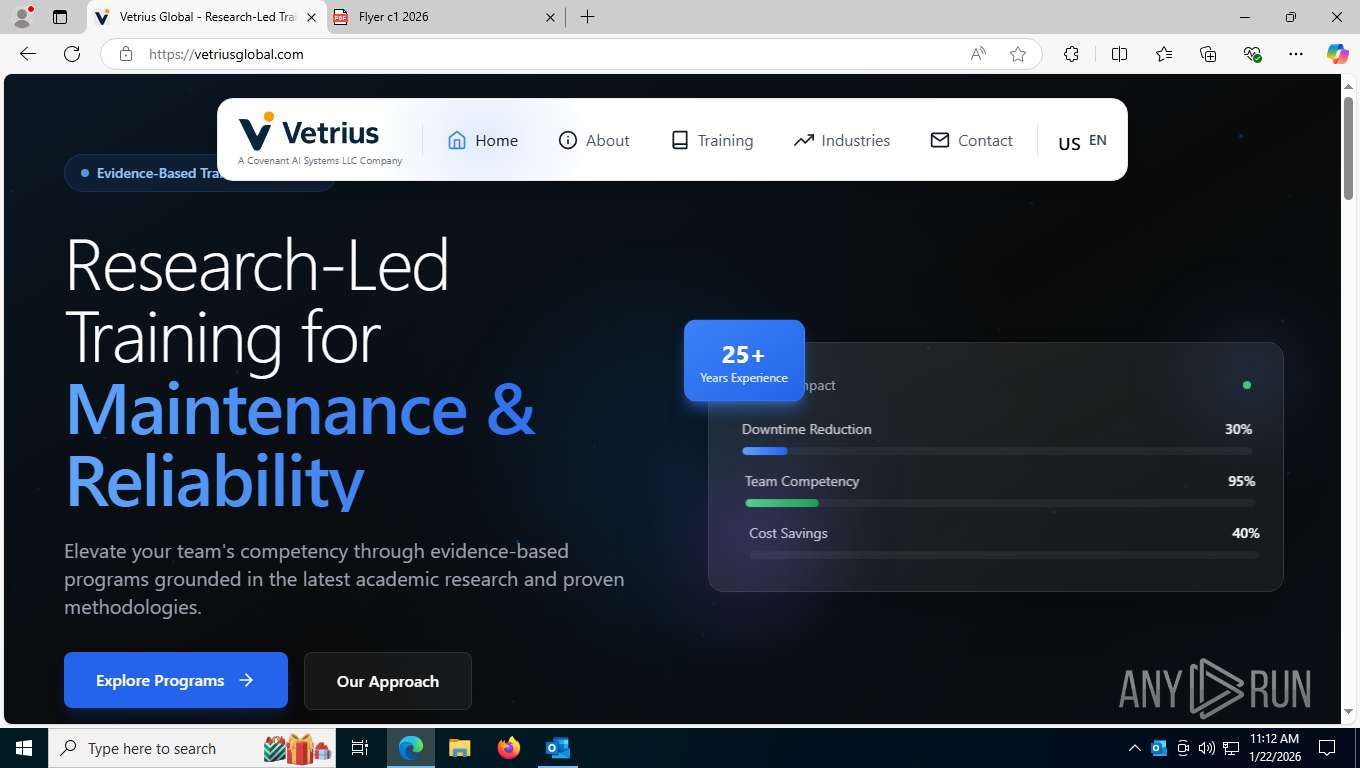The image size is (1360, 768).
Task: Click the Our Approach button
Action: [388, 681]
